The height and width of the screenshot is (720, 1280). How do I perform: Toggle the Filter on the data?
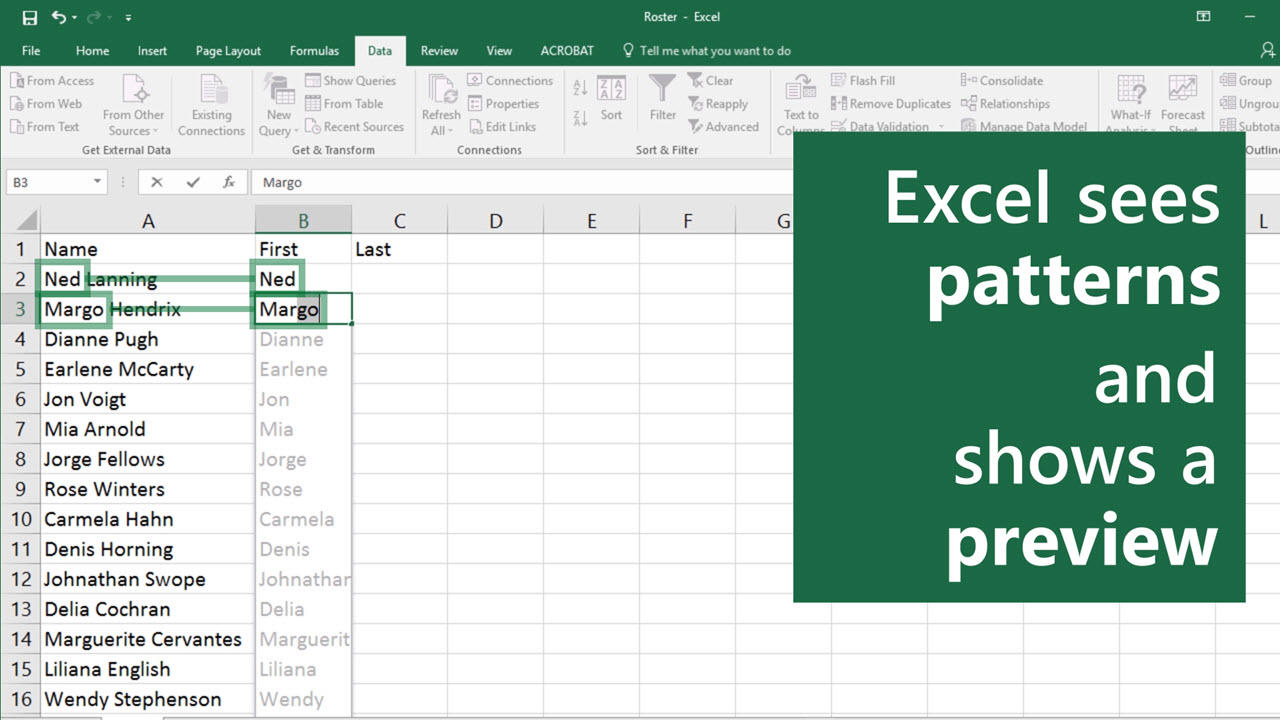tap(662, 100)
